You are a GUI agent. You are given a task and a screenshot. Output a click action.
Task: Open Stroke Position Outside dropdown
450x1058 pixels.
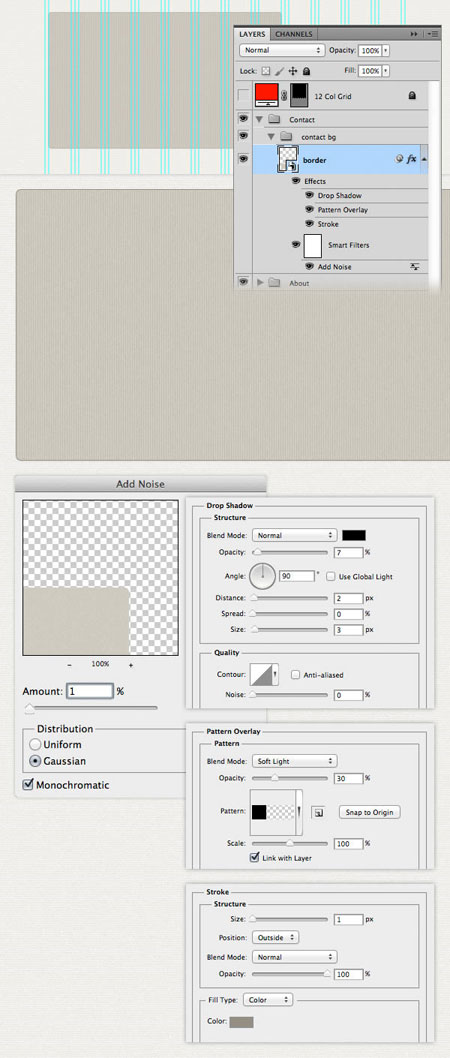[x=275, y=937]
